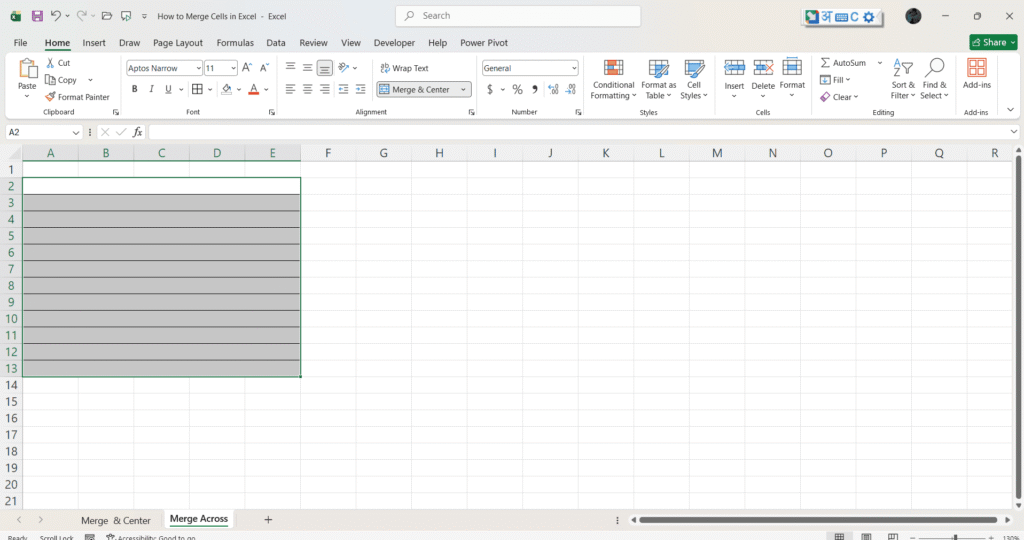1024x540 pixels.
Task: Click Format as Table icon
Action: [658, 69]
